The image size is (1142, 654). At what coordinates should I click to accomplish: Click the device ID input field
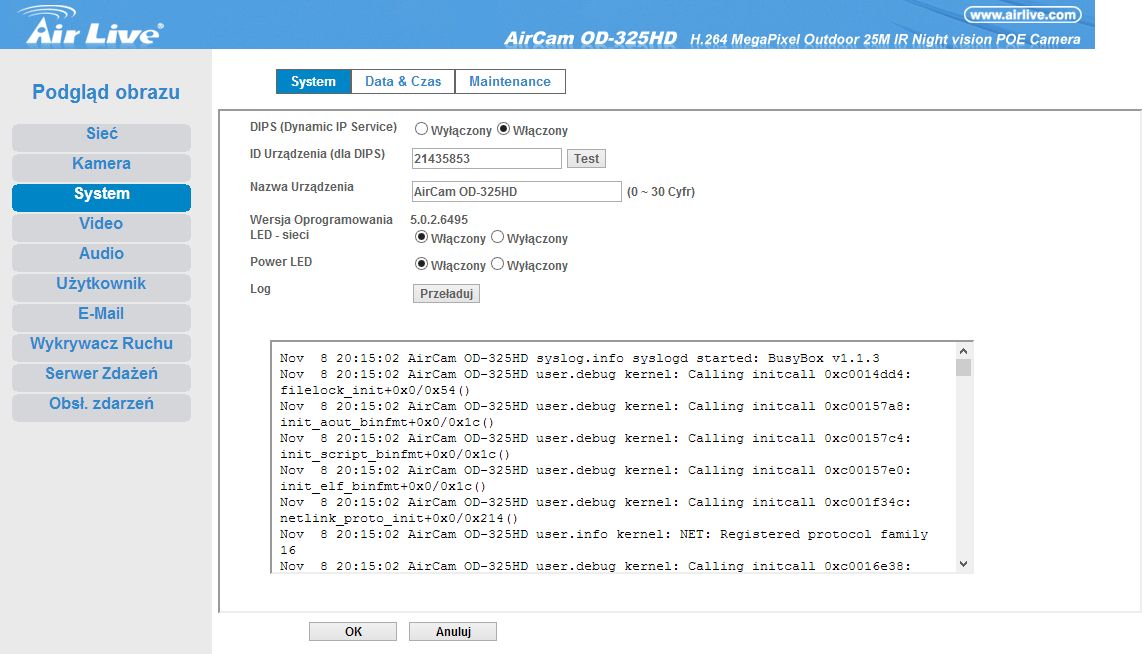487,159
